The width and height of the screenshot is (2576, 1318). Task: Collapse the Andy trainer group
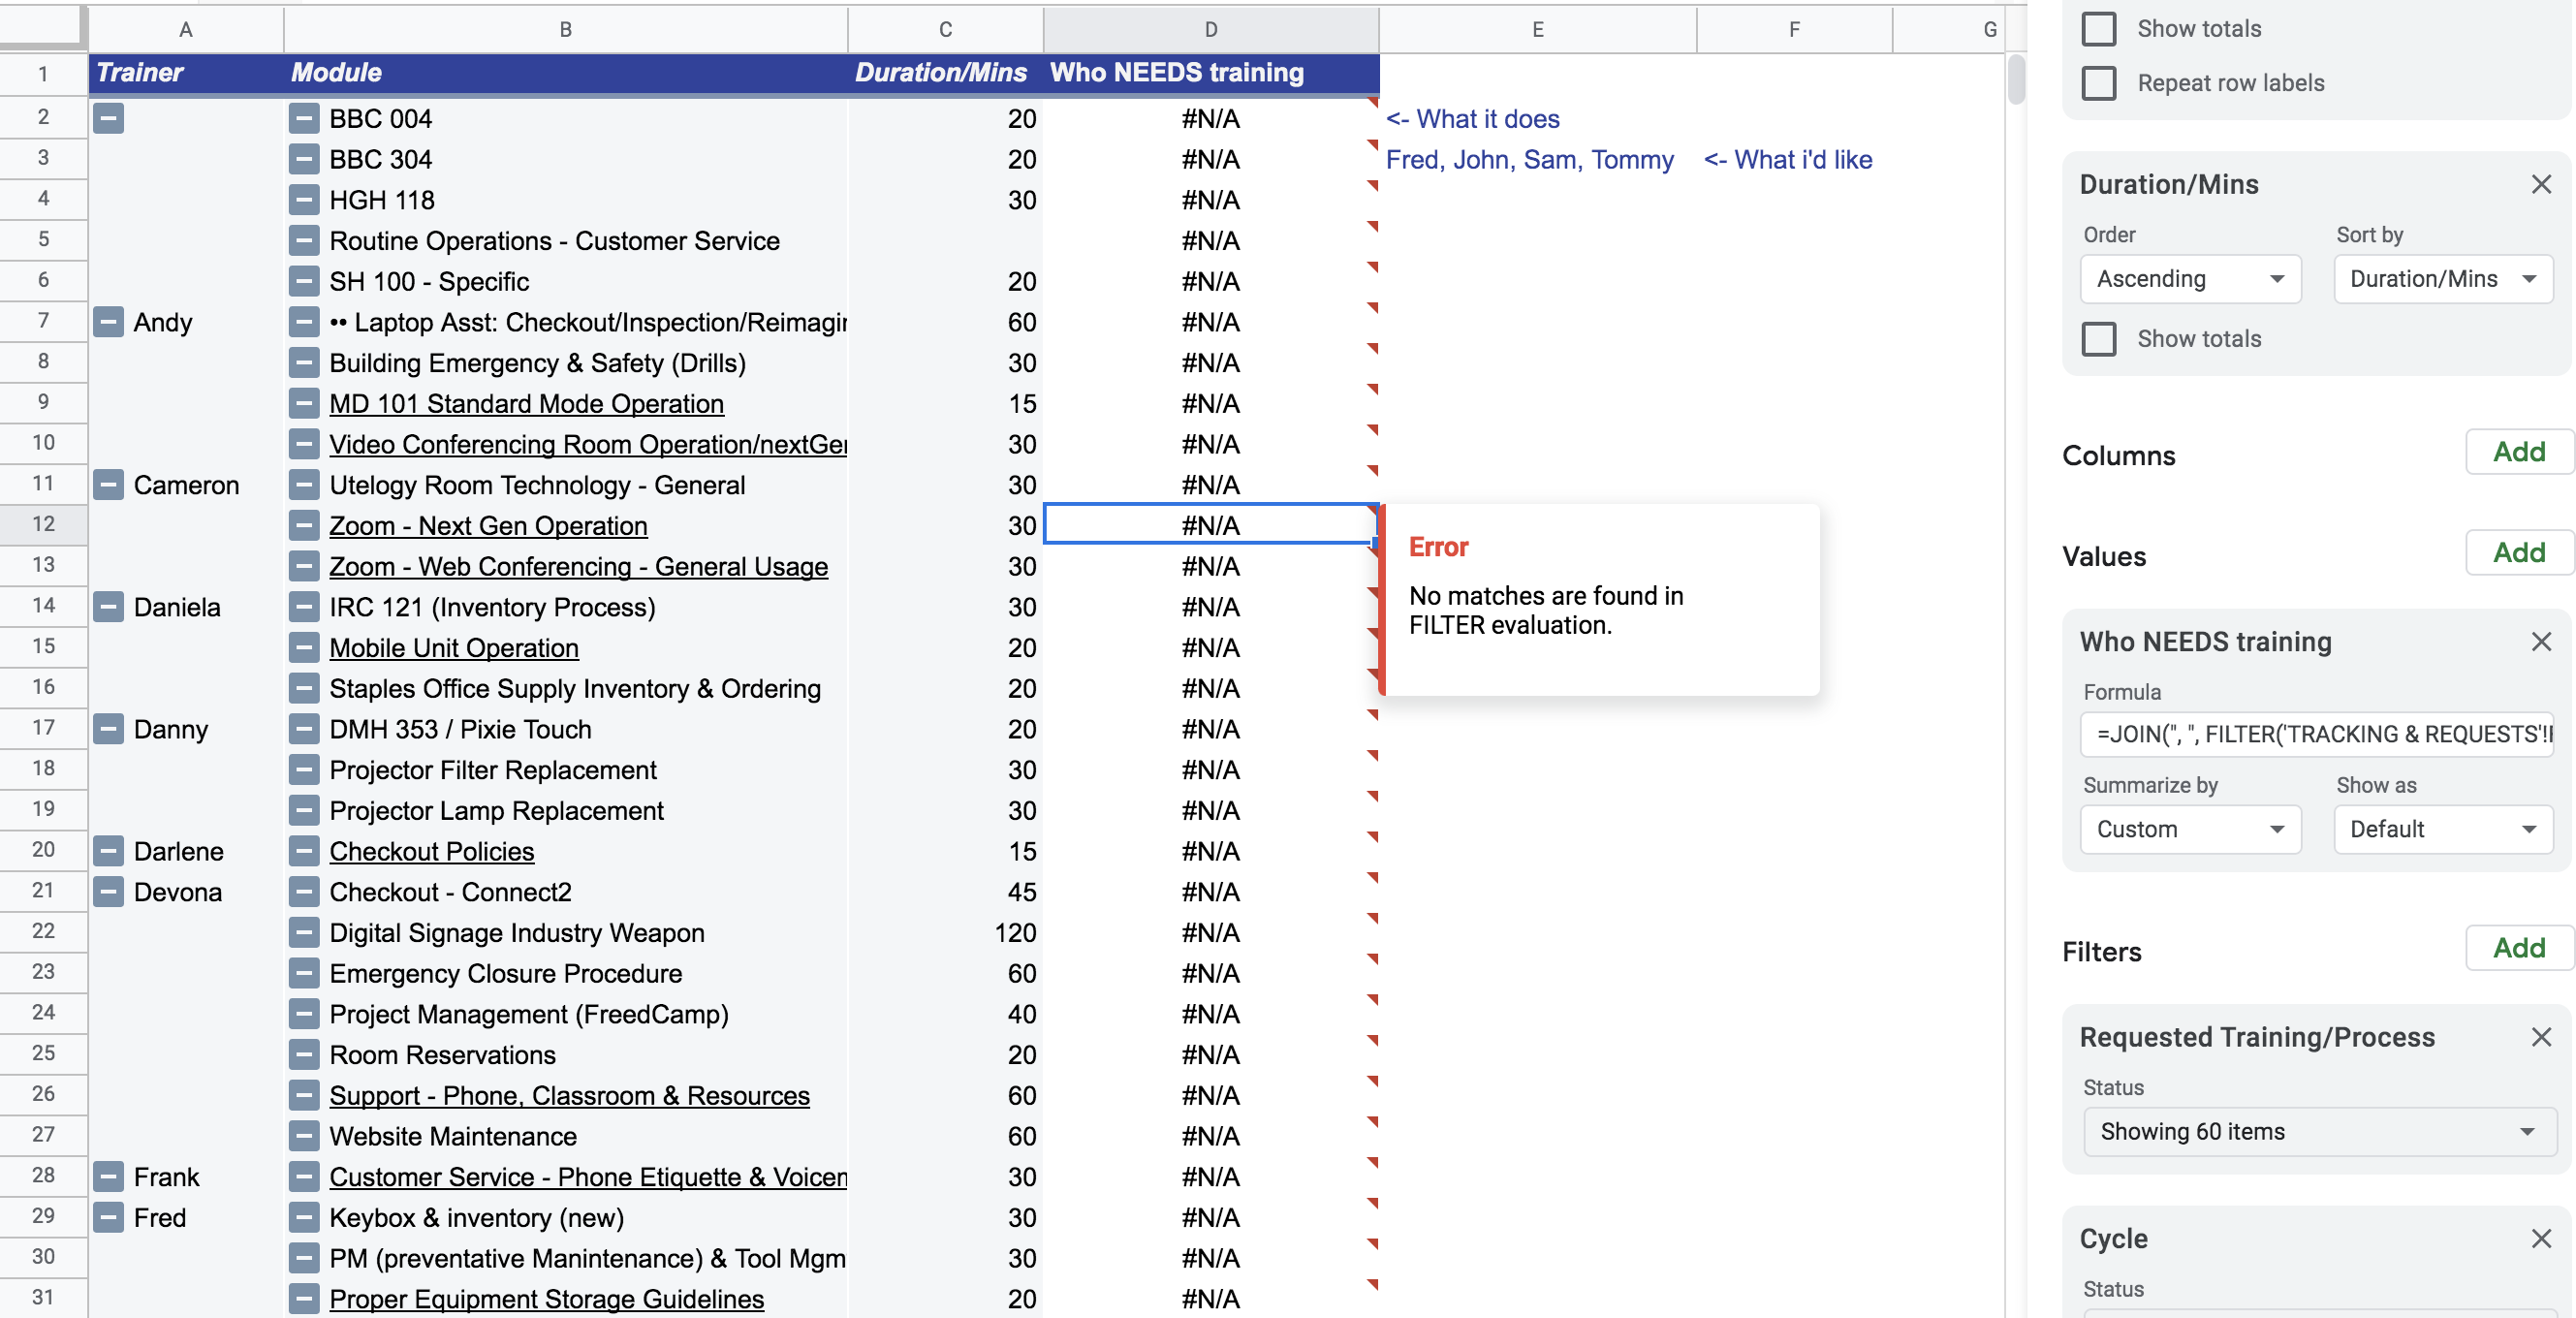click(108, 322)
